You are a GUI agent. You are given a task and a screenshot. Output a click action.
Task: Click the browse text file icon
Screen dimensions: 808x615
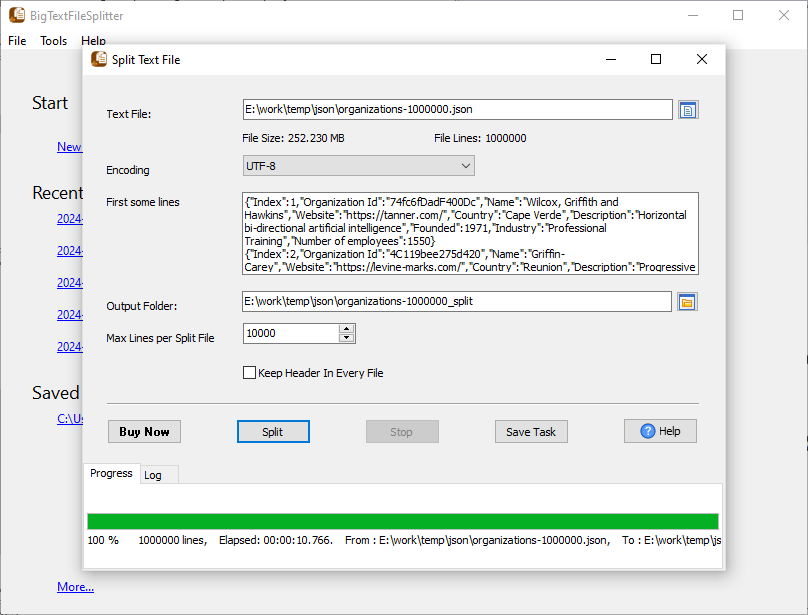(x=688, y=110)
